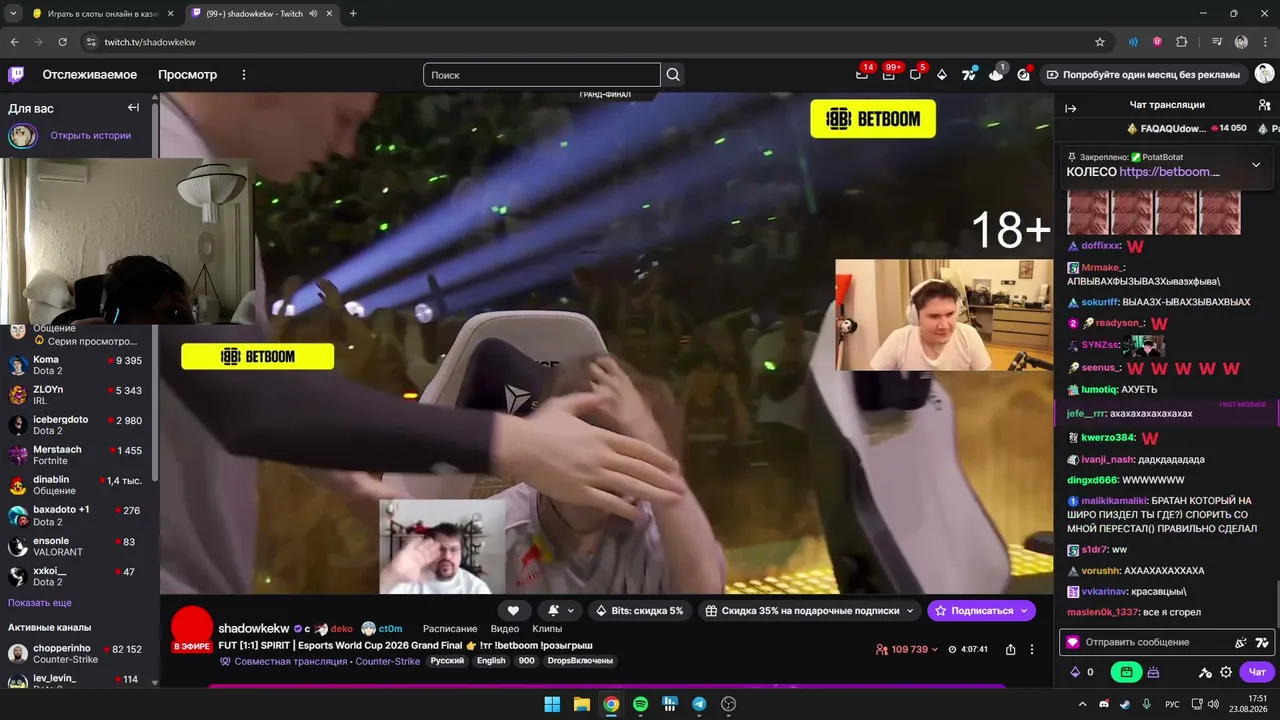Open the betboom link in pinned message
This screenshot has height=720, width=1280.
pos(1170,172)
